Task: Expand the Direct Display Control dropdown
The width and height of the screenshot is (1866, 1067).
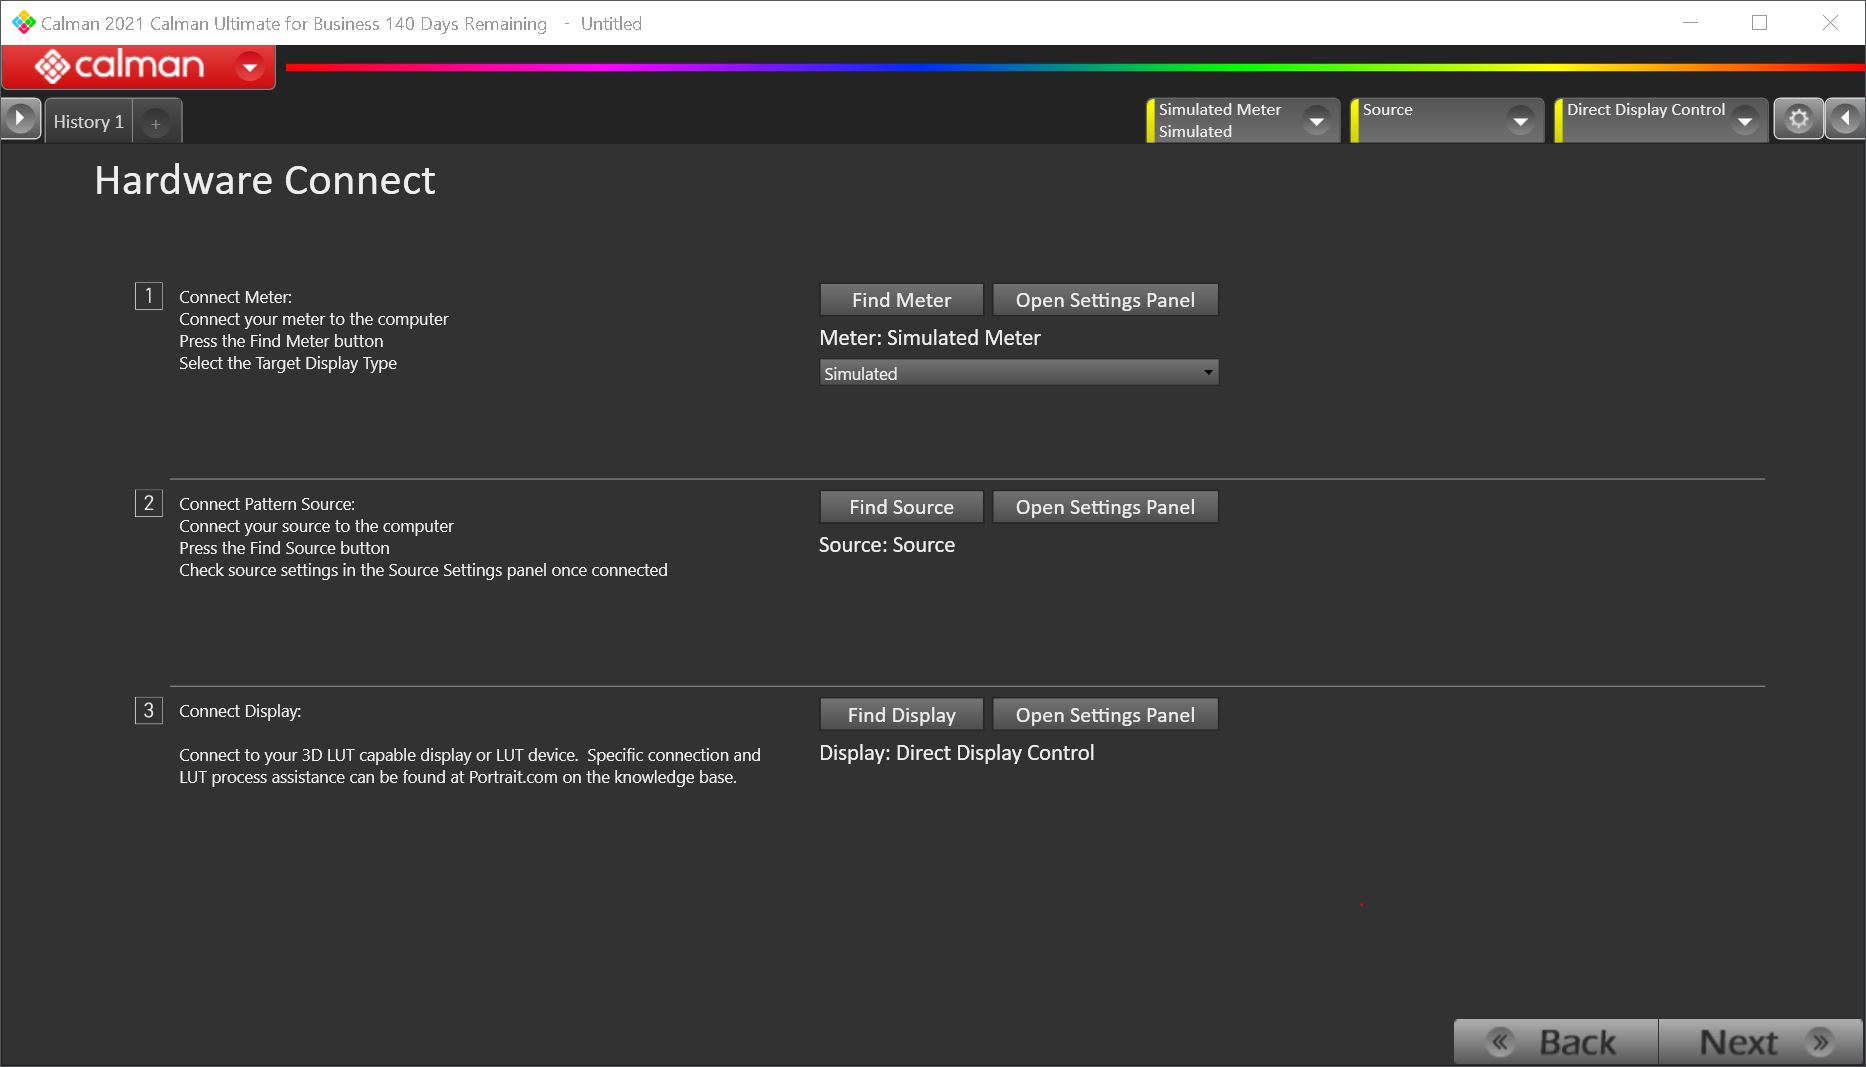Action: 1744,121
